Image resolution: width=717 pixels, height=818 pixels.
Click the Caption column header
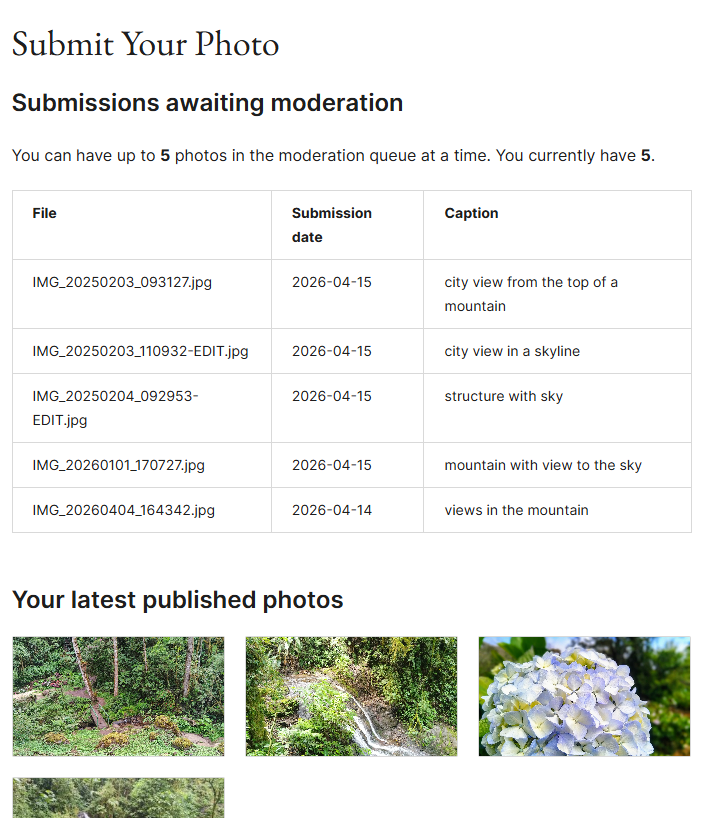[x=471, y=213]
